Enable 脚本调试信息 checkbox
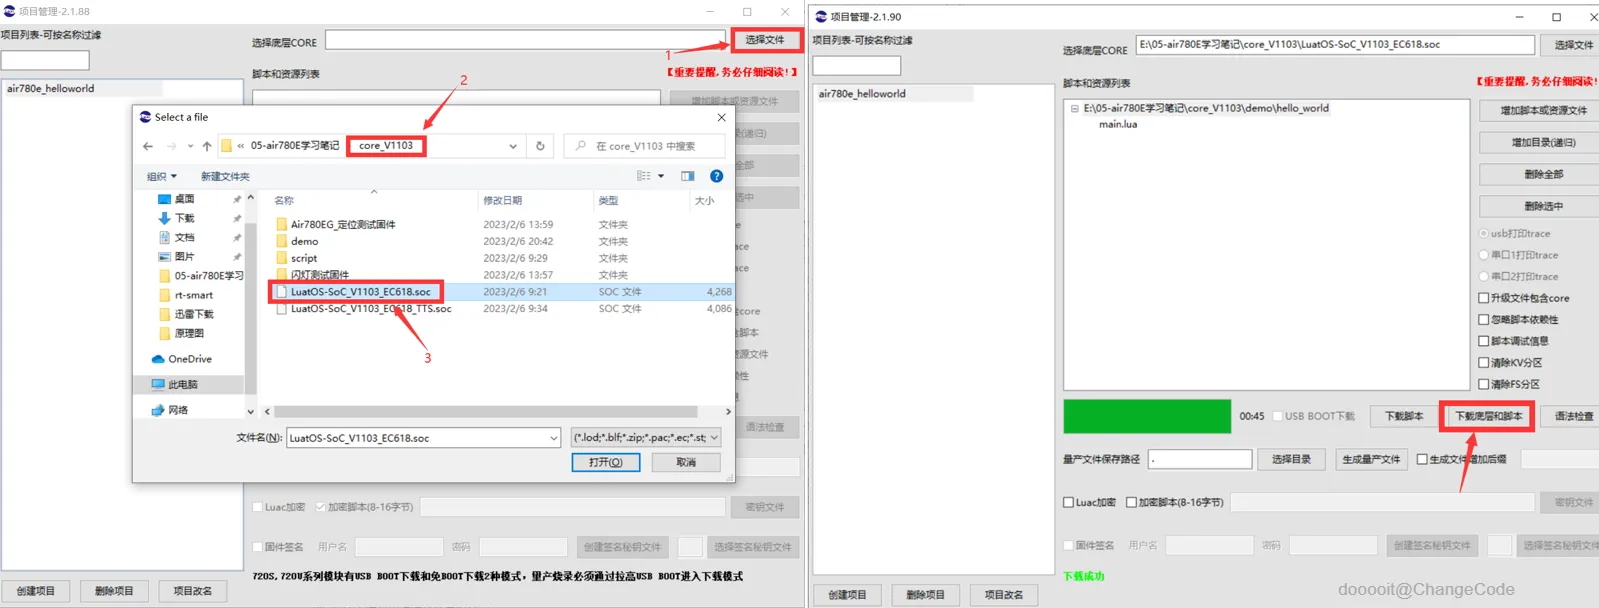1599x608 pixels. (1484, 341)
